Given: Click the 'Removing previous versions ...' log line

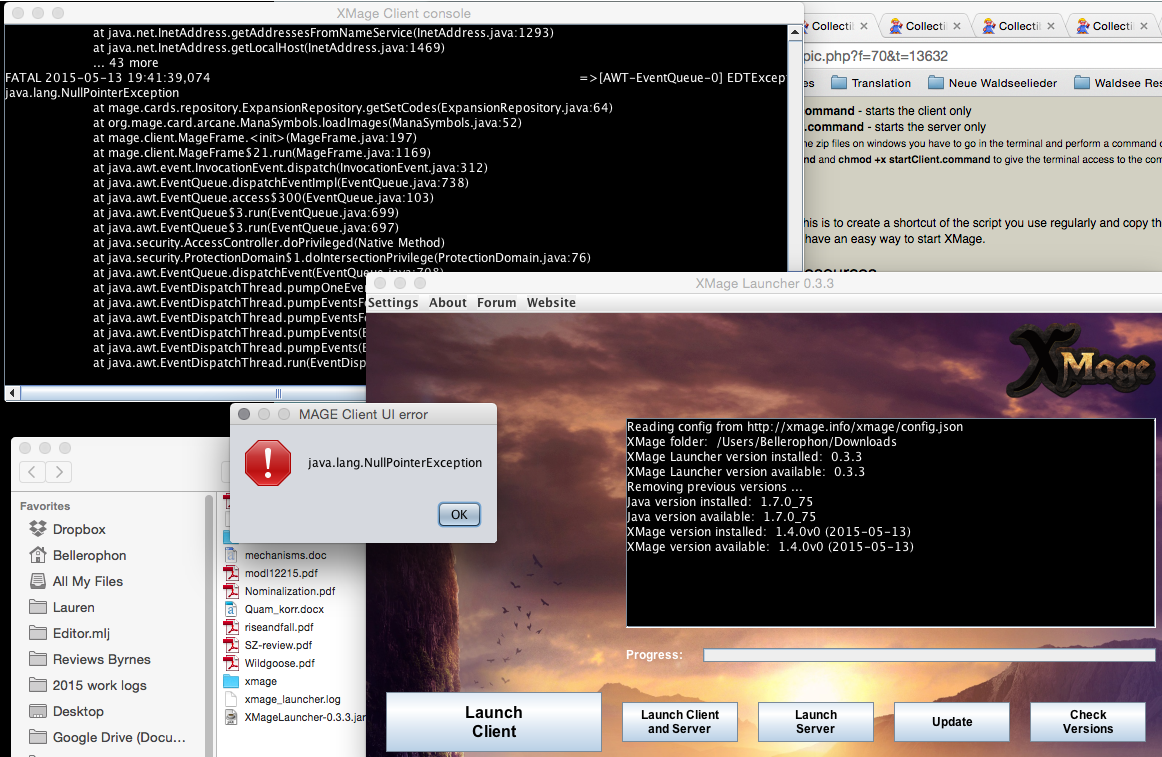Looking at the screenshot, I should [x=714, y=487].
